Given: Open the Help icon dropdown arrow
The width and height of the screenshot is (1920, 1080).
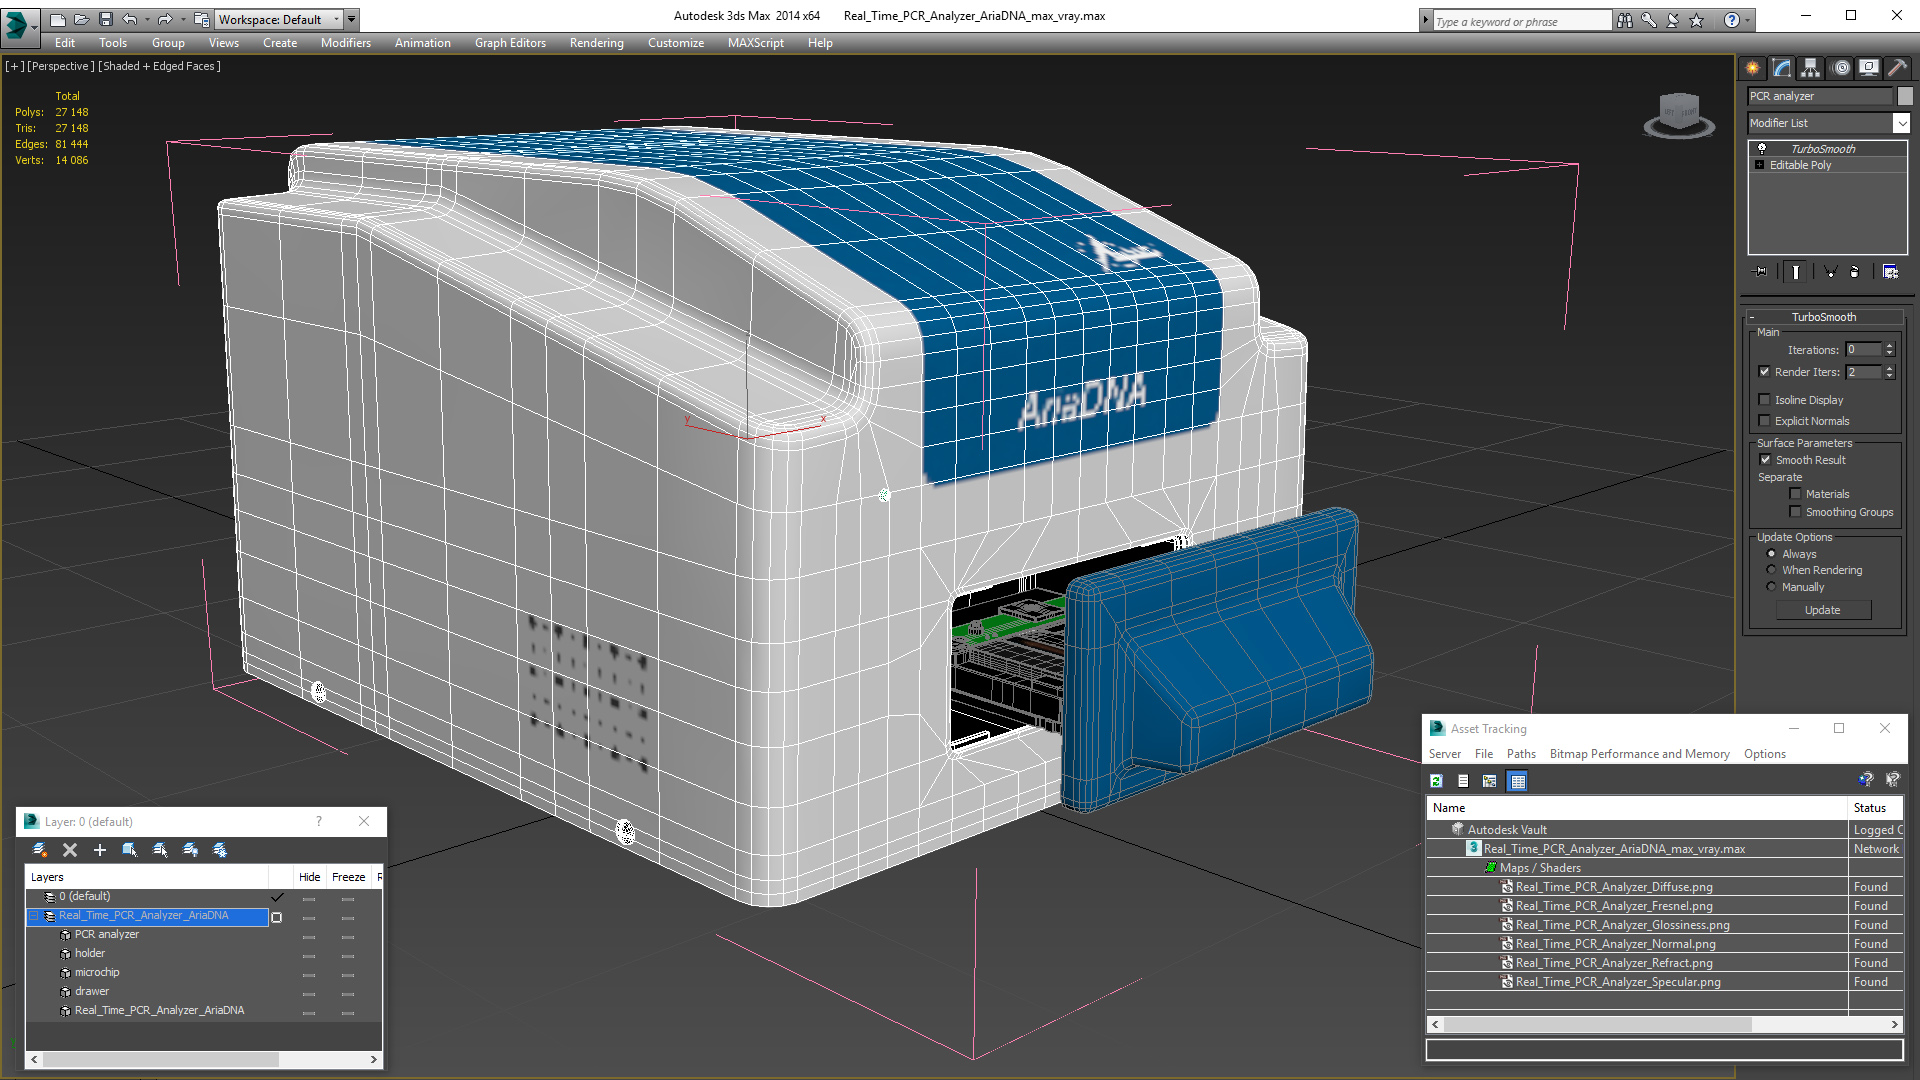Looking at the screenshot, I should [x=1748, y=20].
